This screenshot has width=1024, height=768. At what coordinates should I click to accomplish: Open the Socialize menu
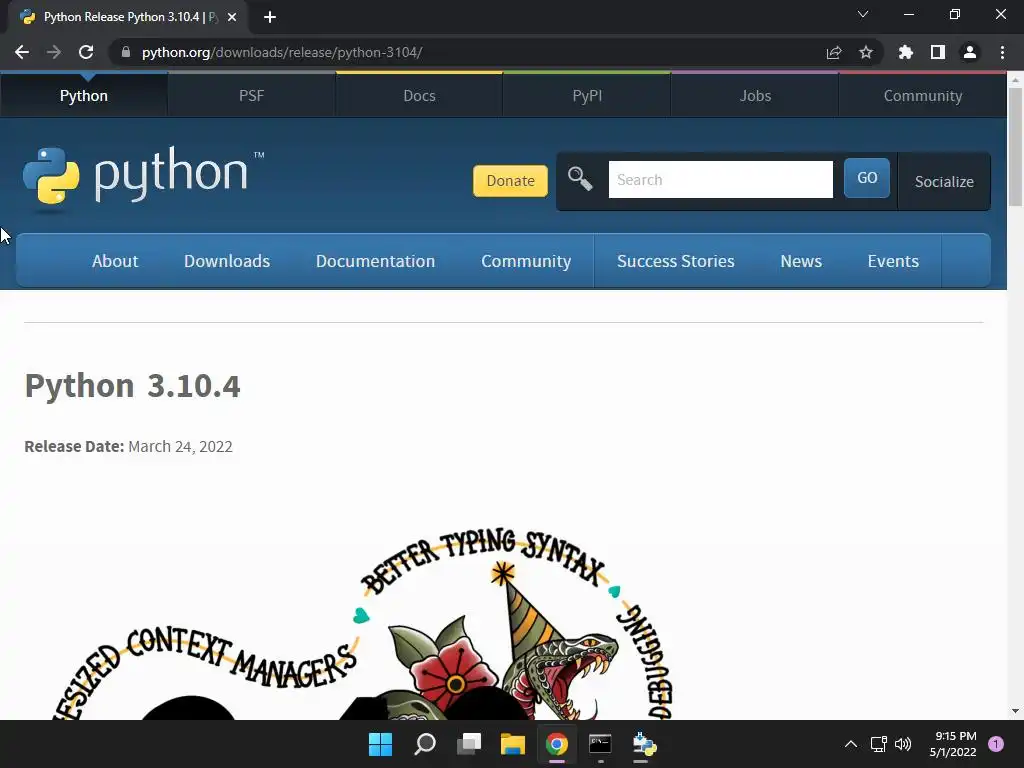944,182
